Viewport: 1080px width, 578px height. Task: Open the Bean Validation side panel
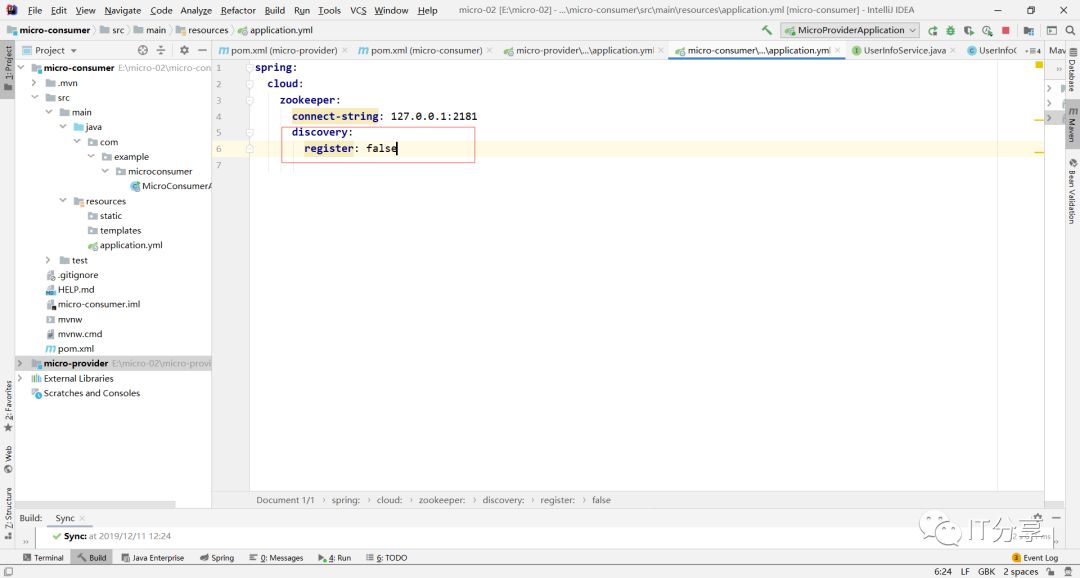1072,191
